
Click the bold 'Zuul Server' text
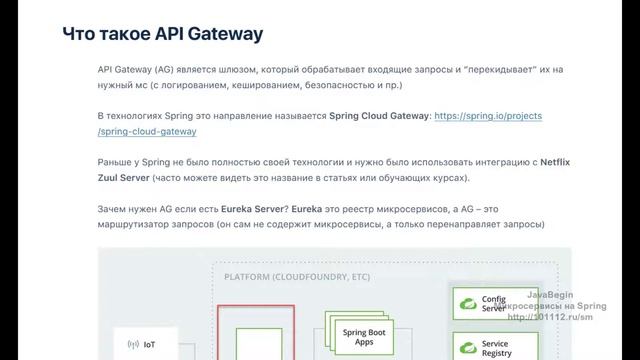pyautogui.click(x=123, y=178)
